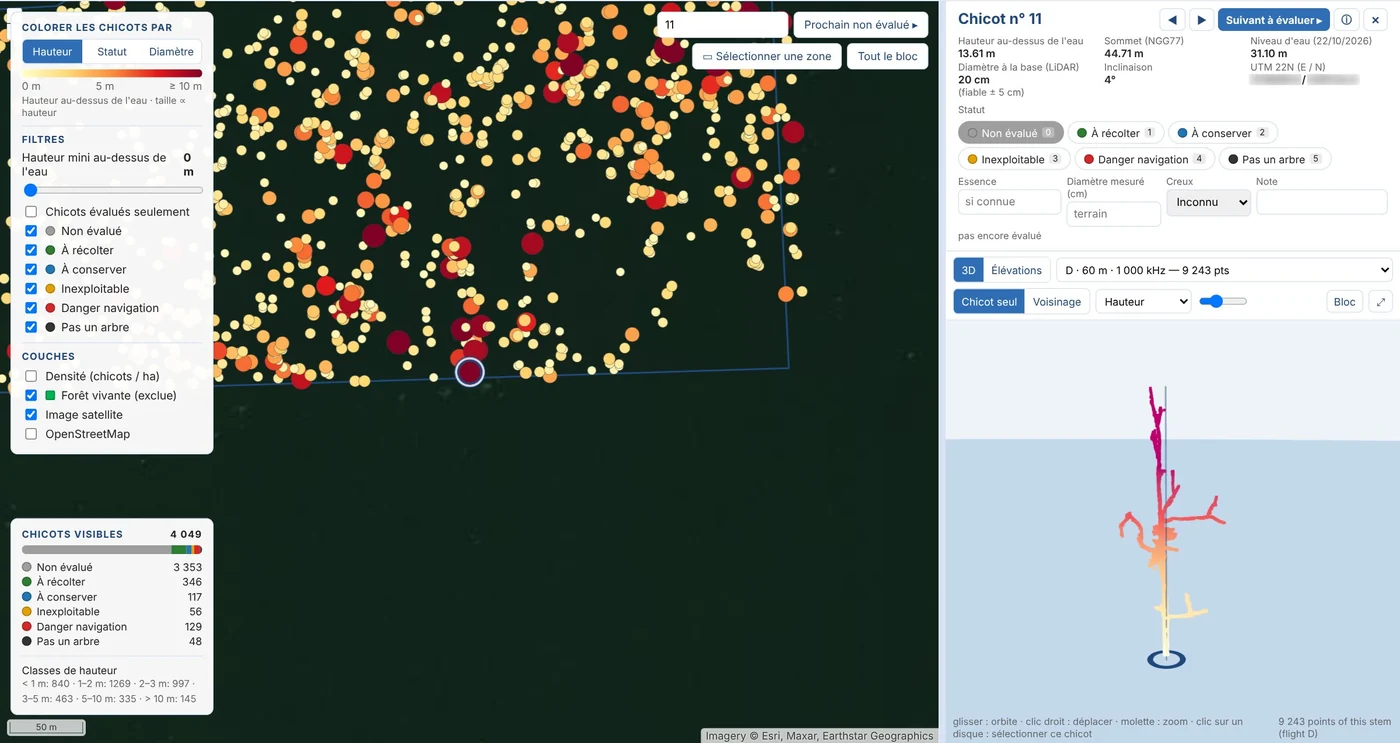
Task: Click the 'Tout le bloc' button
Action: coord(887,57)
